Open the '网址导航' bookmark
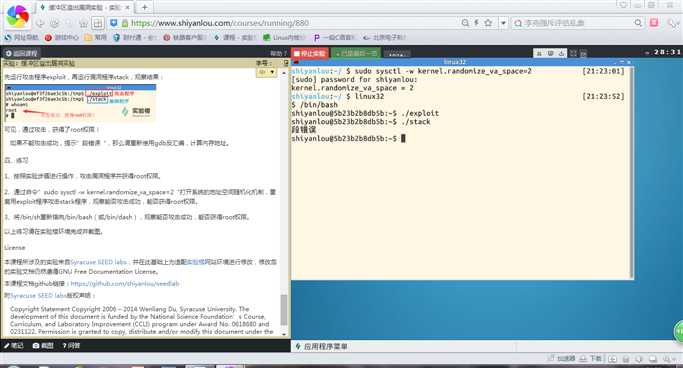683x368 pixels. pos(22,37)
